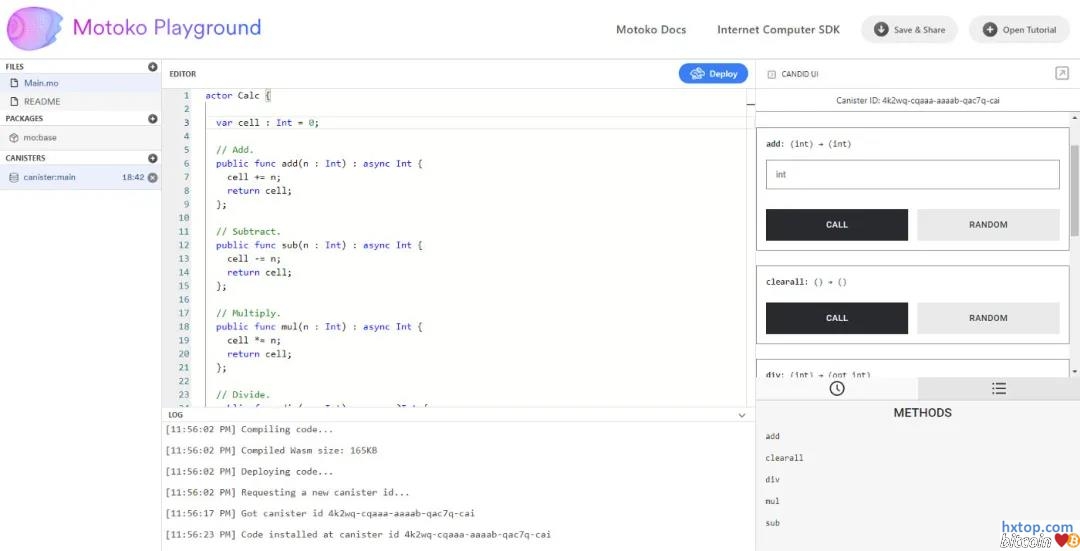Viewport: 1080px width, 551px height.
Task: Focus the int input for add method
Action: pos(912,175)
